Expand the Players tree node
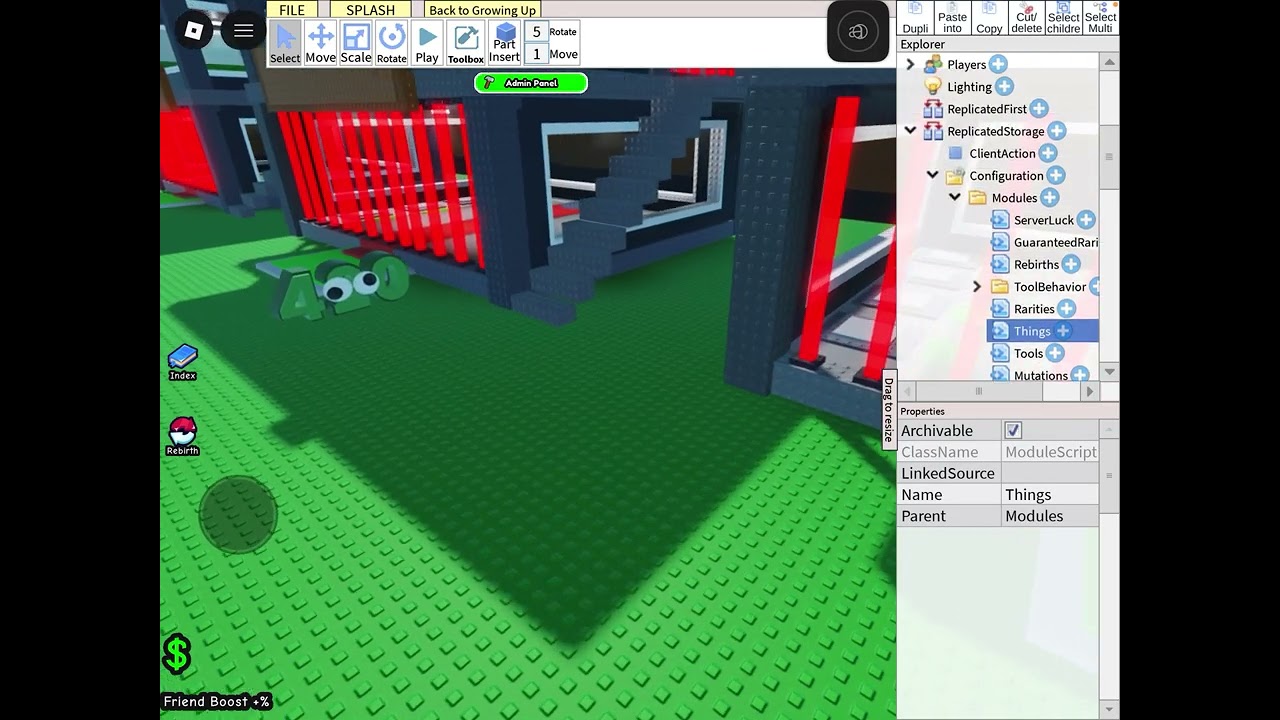The image size is (1280, 720). tap(910, 65)
